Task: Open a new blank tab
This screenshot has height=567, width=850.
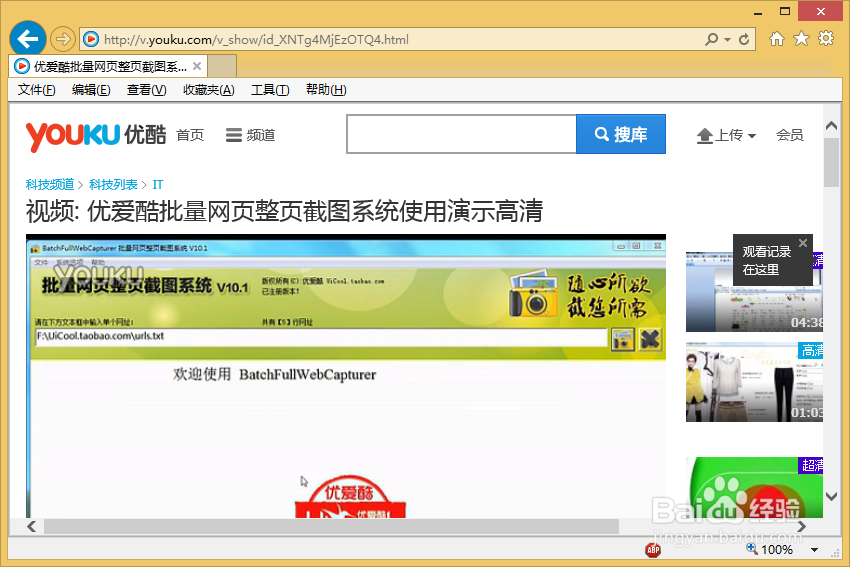Action: pos(222,66)
